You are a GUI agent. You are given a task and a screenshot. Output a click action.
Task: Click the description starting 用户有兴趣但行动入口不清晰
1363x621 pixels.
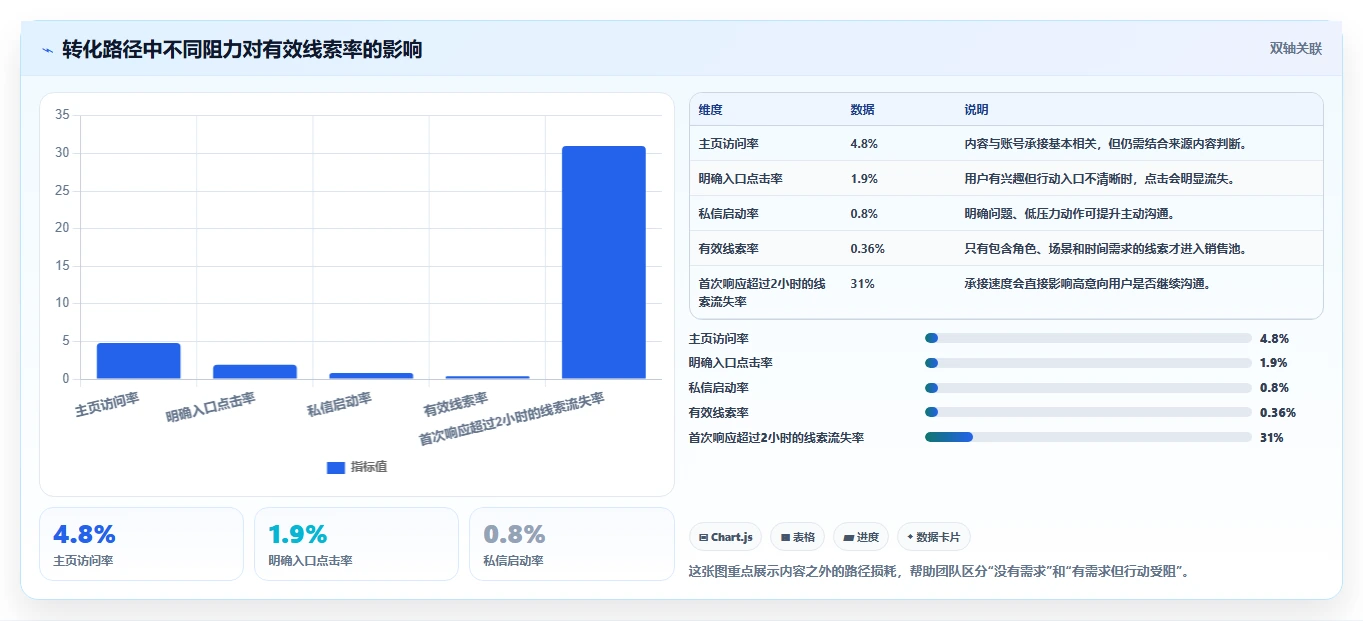coord(1099,179)
